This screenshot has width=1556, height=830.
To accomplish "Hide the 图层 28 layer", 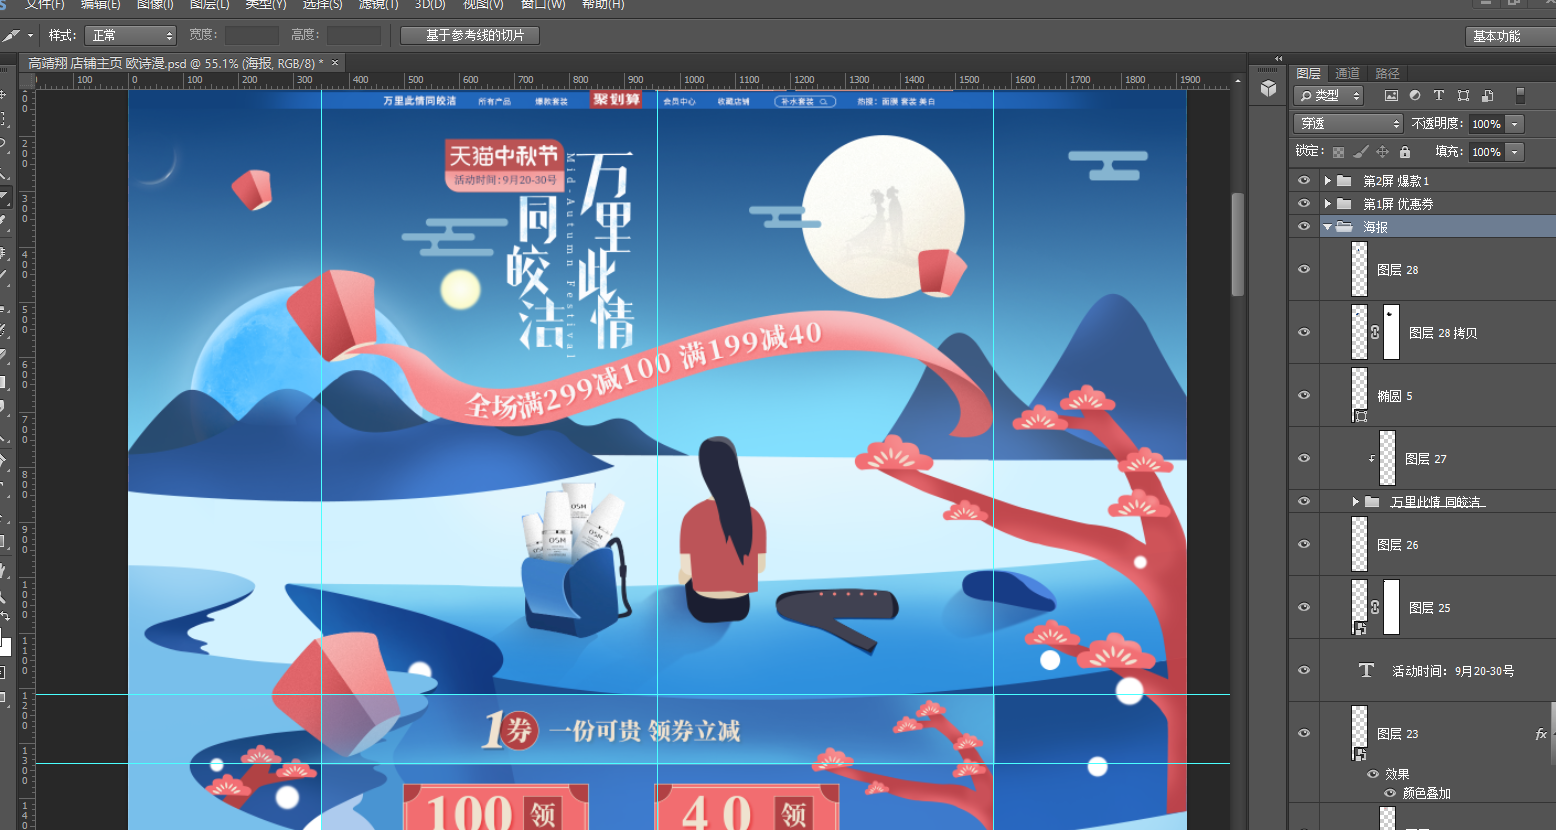I will pyautogui.click(x=1303, y=270).
